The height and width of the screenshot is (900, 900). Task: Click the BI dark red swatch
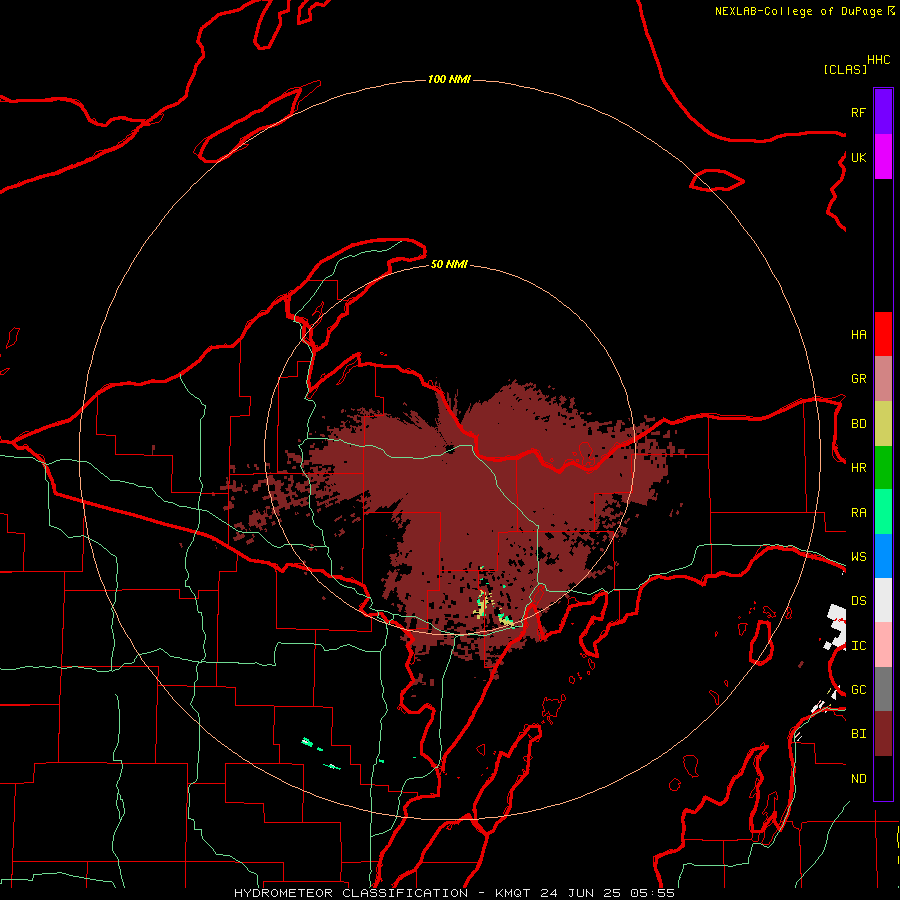coord(883,734)
